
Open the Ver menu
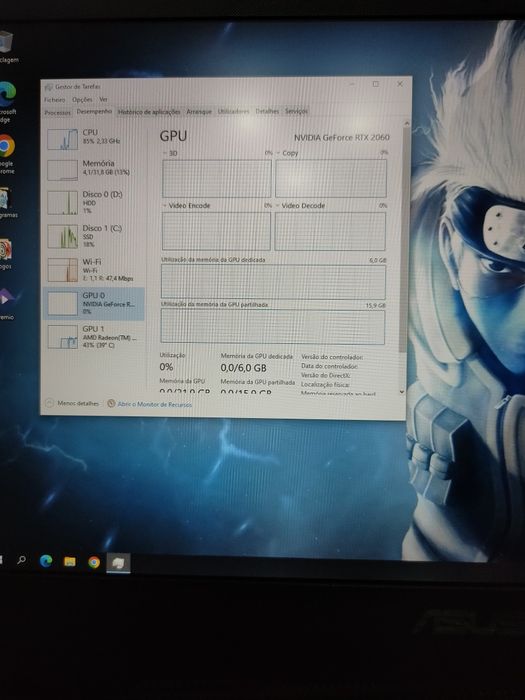(x=103, y=99)
